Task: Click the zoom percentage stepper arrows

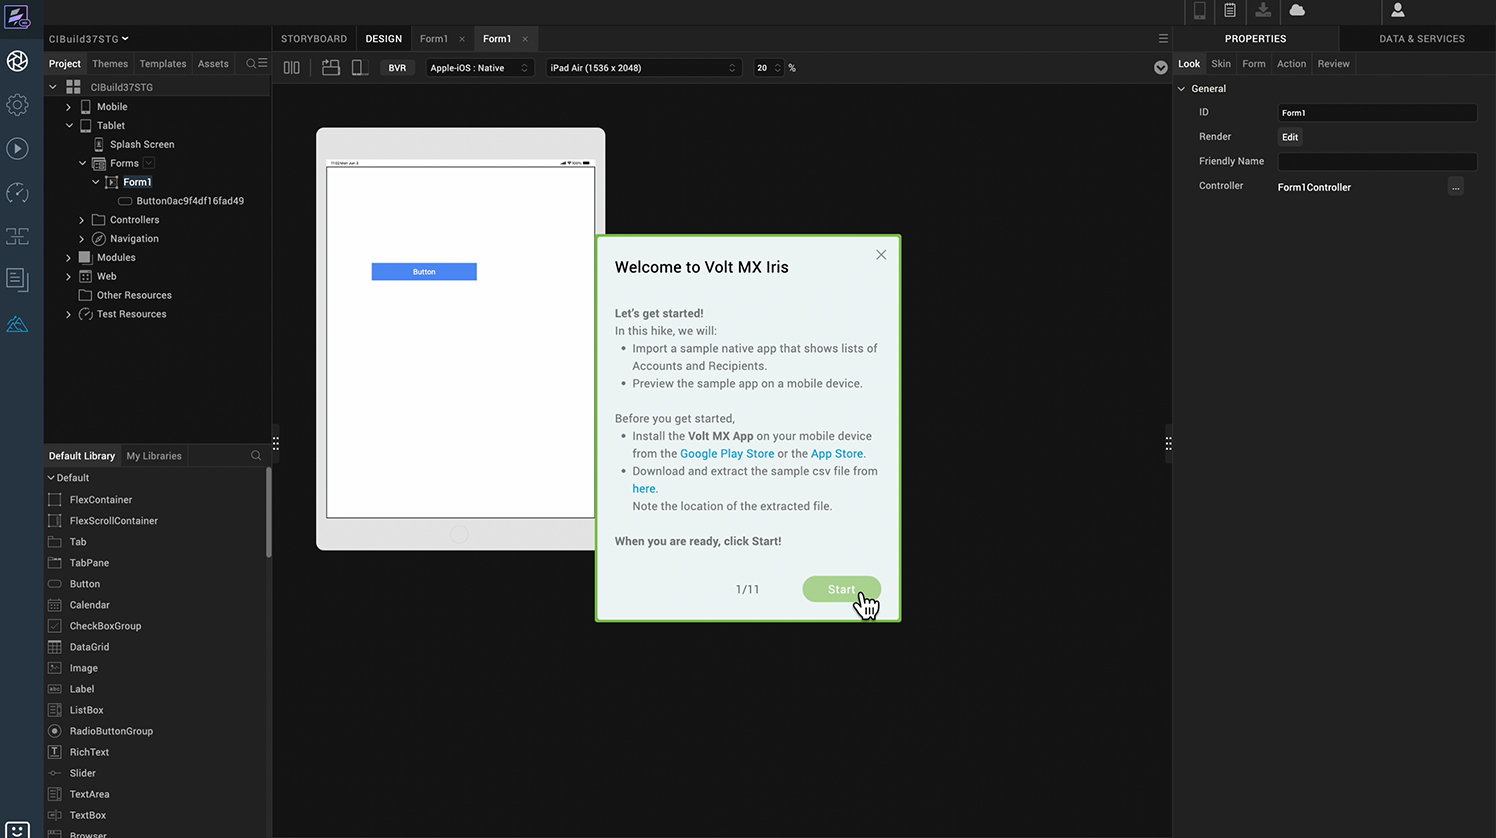Action: coord(778,68)
